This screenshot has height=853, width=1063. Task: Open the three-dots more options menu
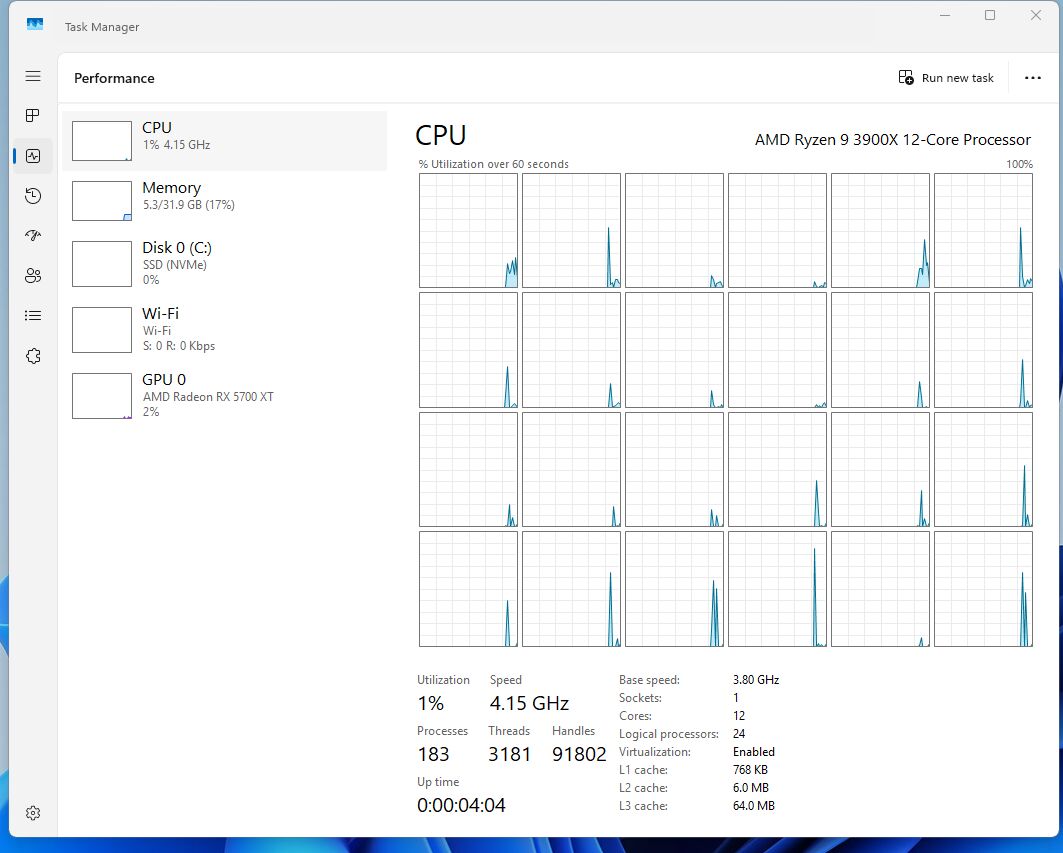pos(1032,77)
